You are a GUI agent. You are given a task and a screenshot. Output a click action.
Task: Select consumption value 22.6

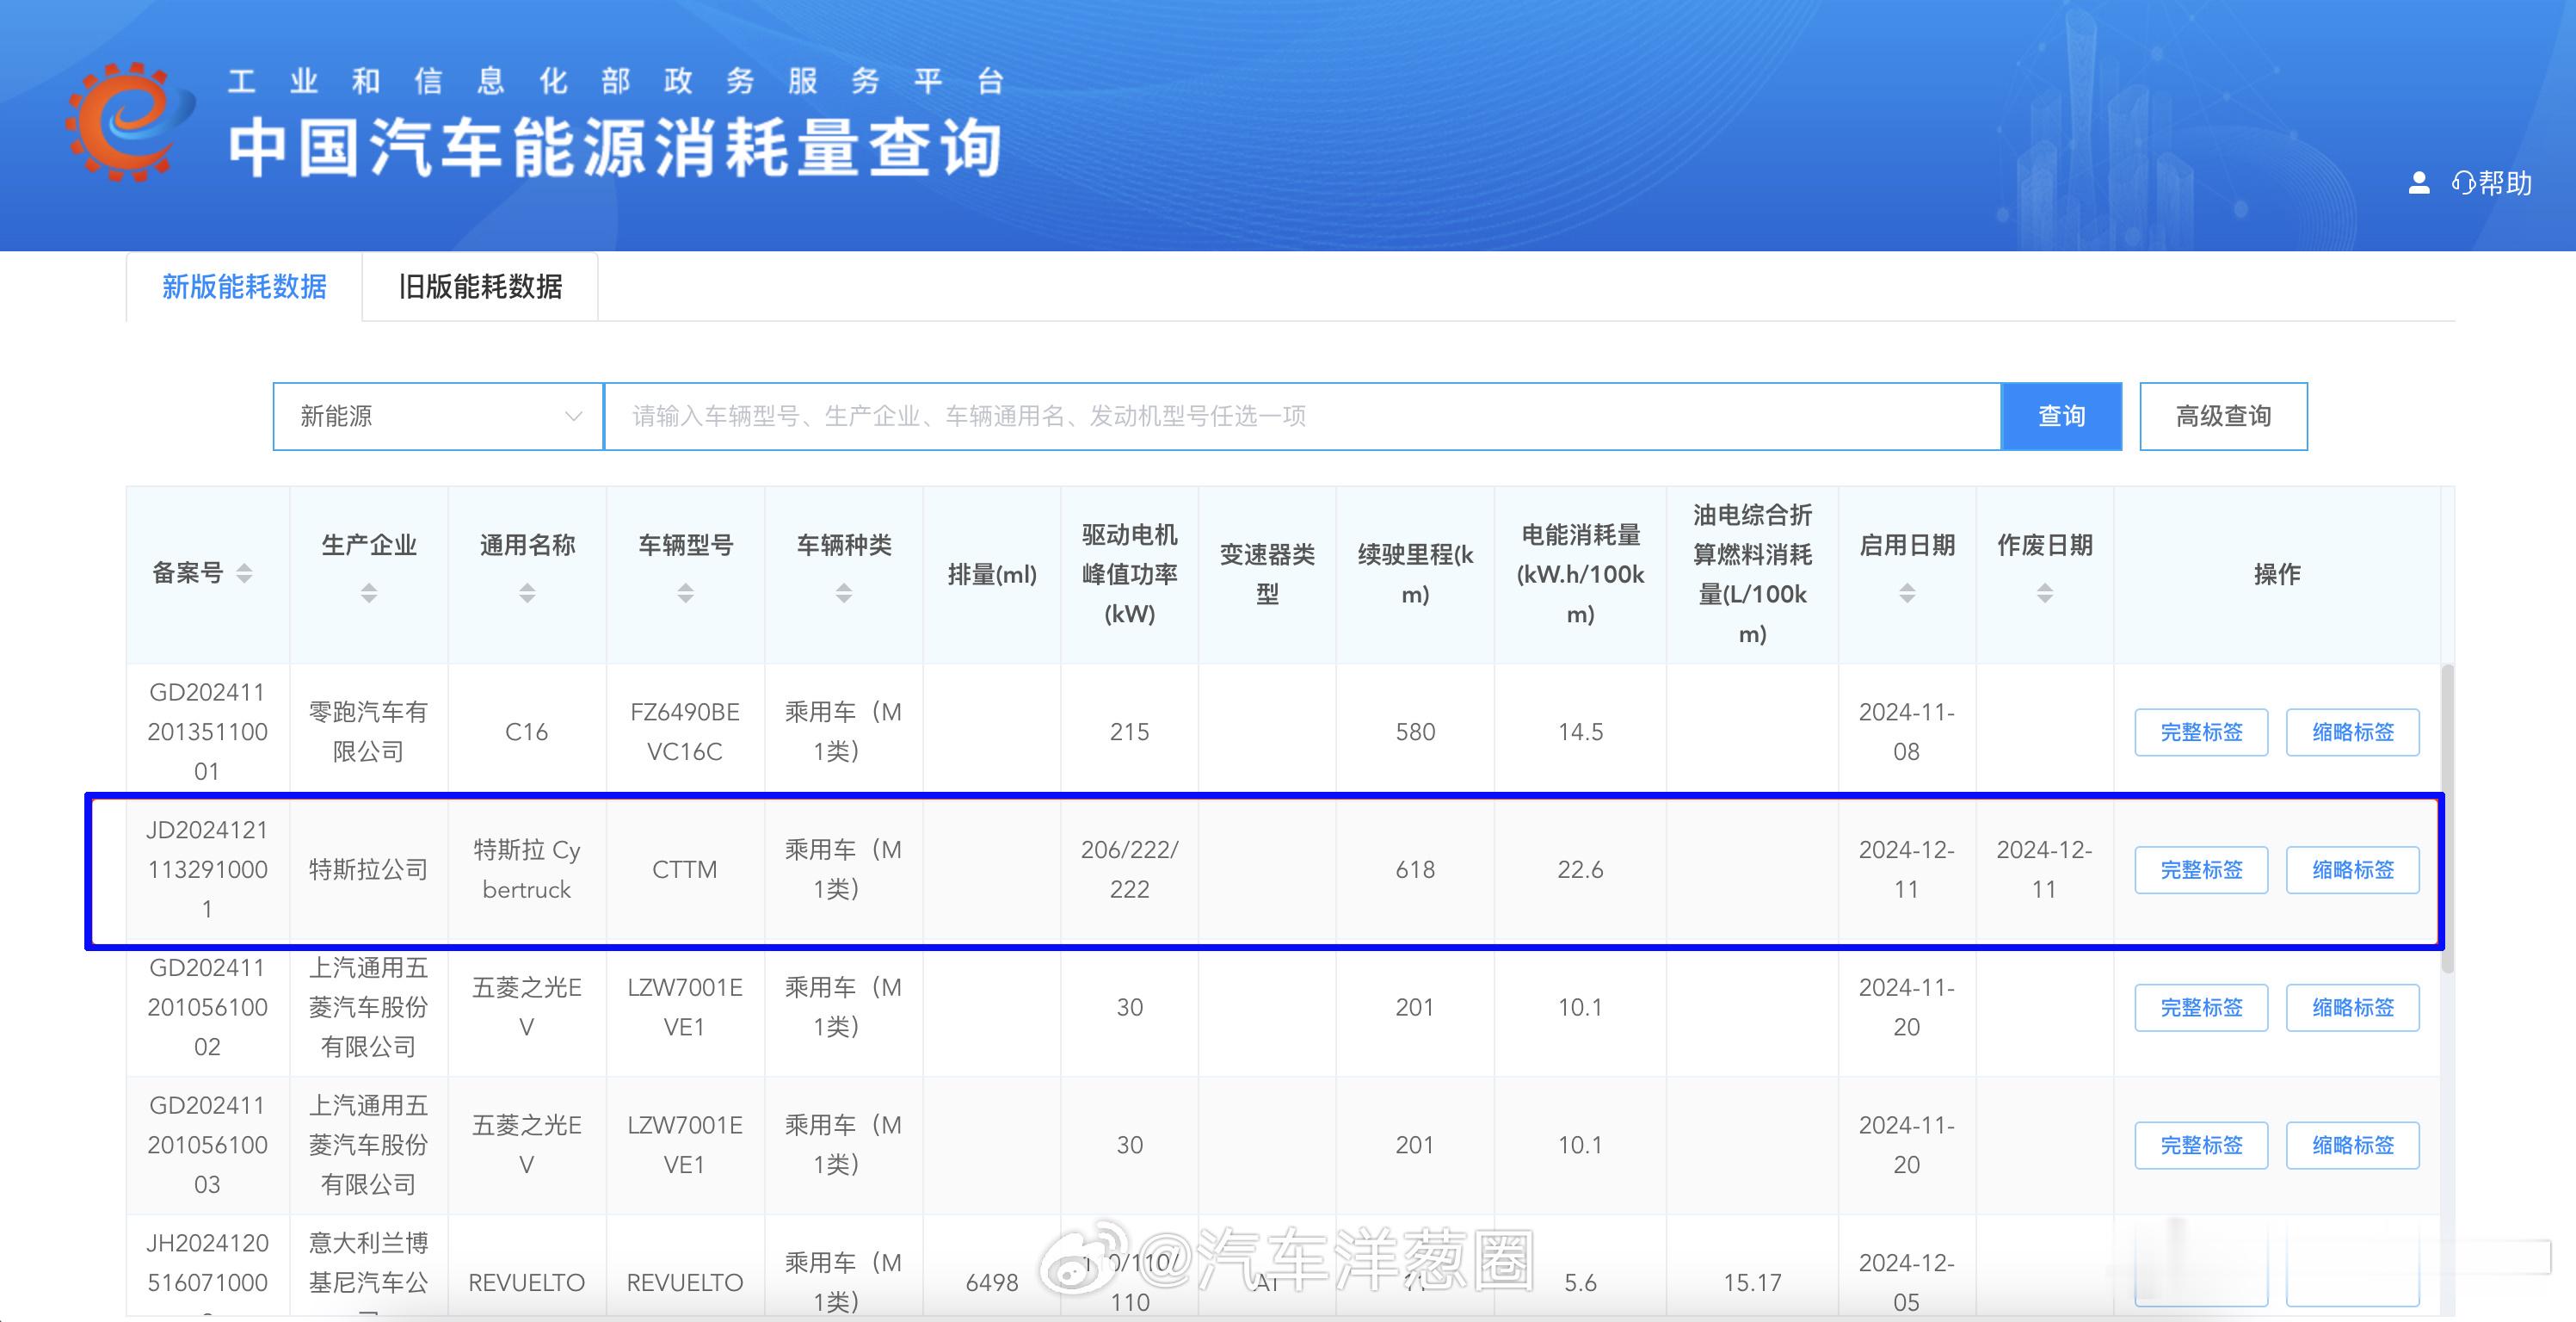(1580, 870)
